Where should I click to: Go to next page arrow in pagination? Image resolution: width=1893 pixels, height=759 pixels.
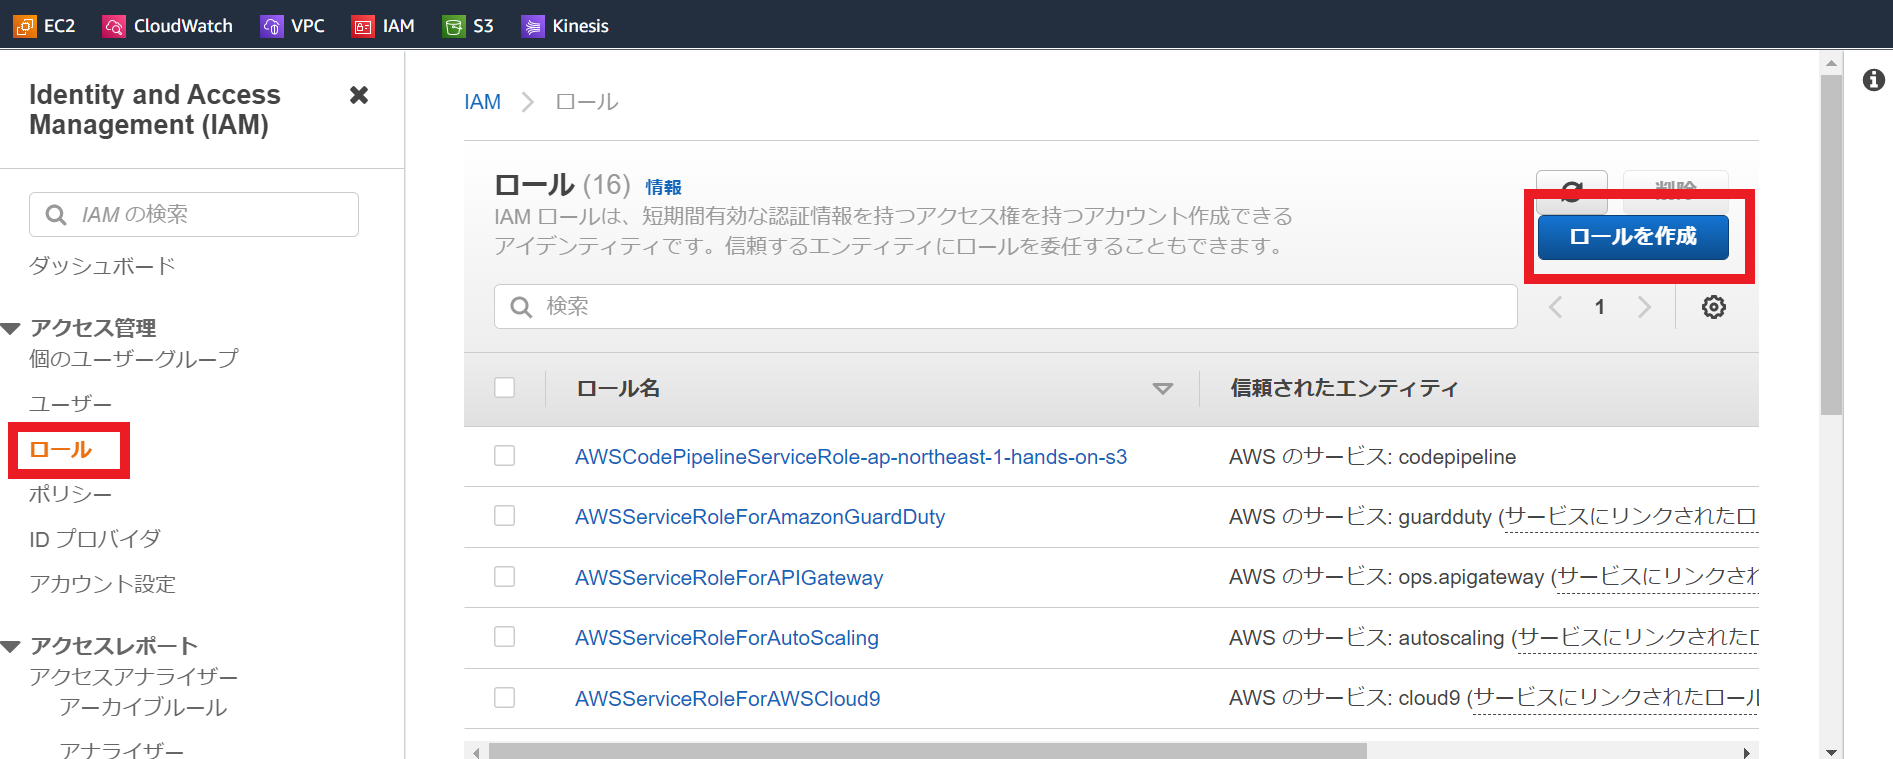click(1644, 307)
